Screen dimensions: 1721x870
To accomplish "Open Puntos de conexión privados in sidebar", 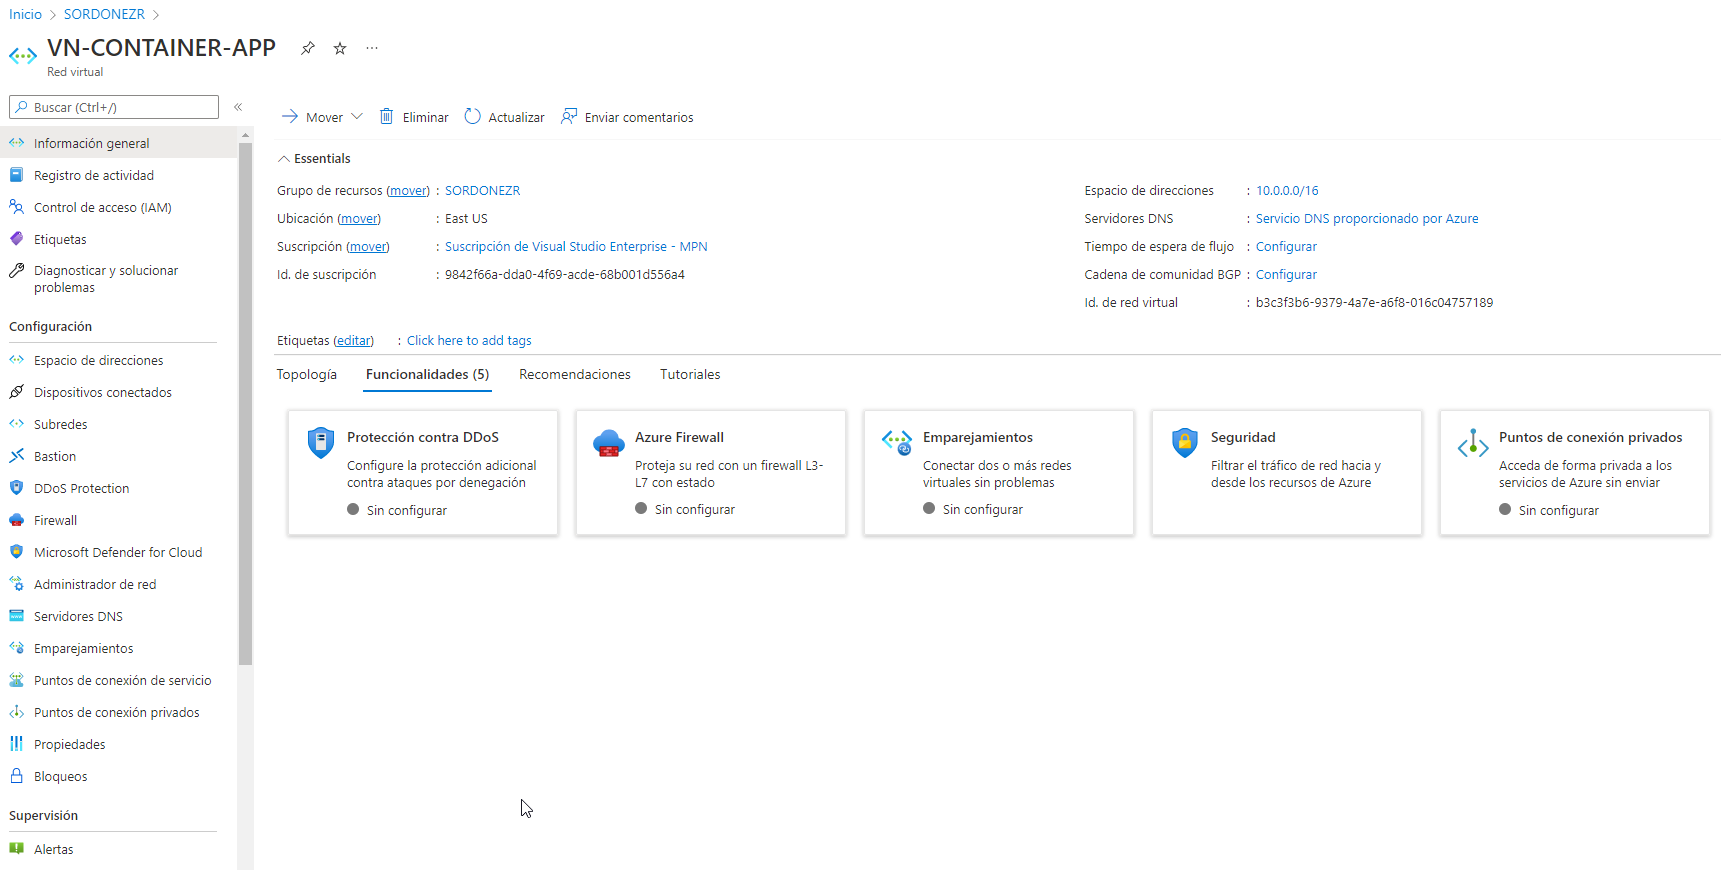I will click(119, 712).
